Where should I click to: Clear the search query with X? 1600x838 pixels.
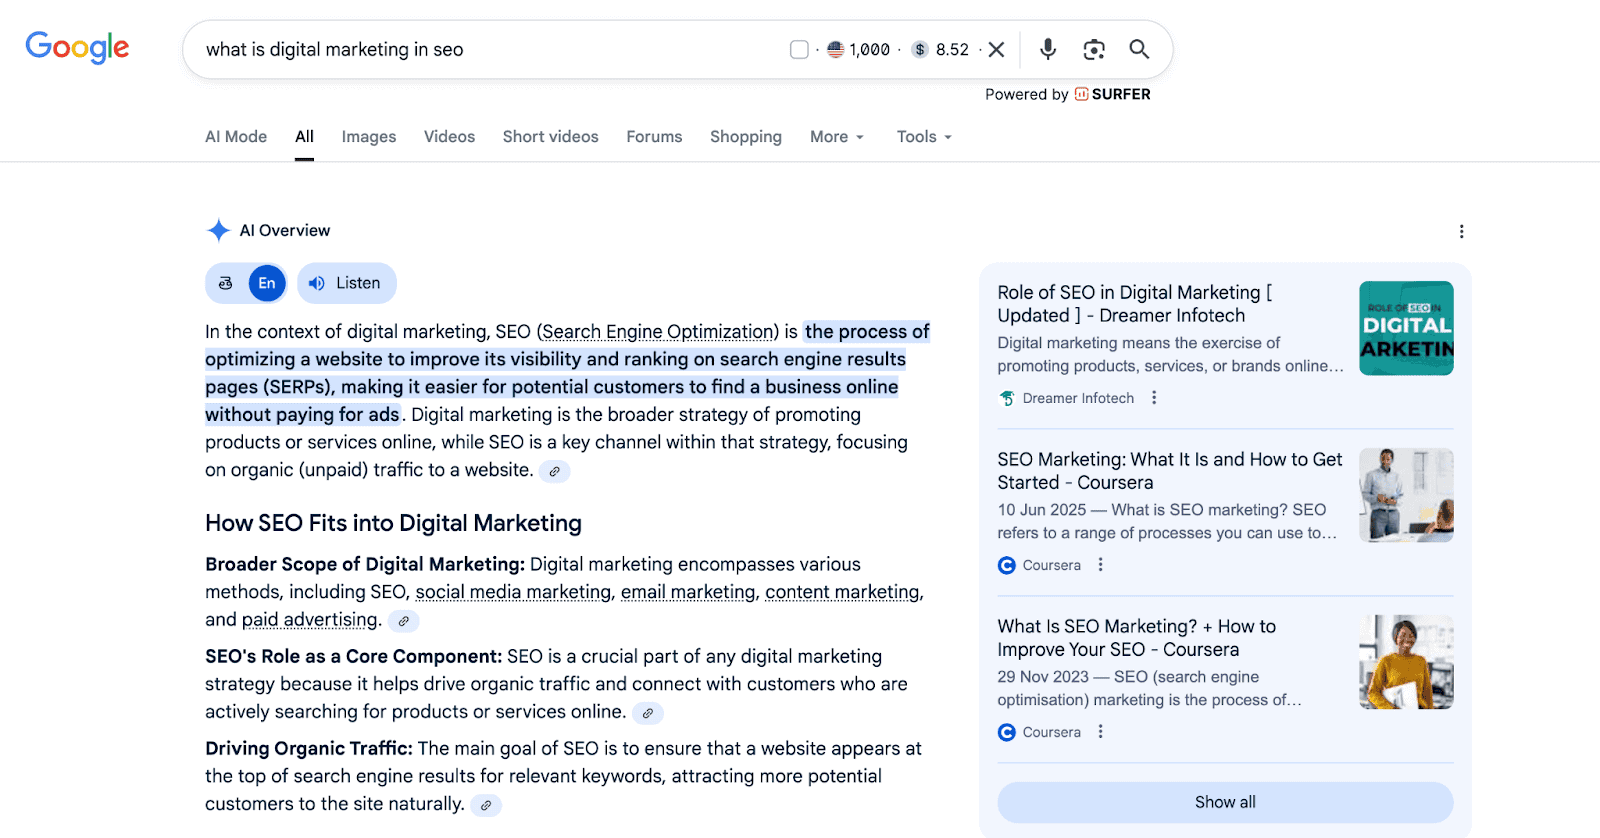(996, 49)
